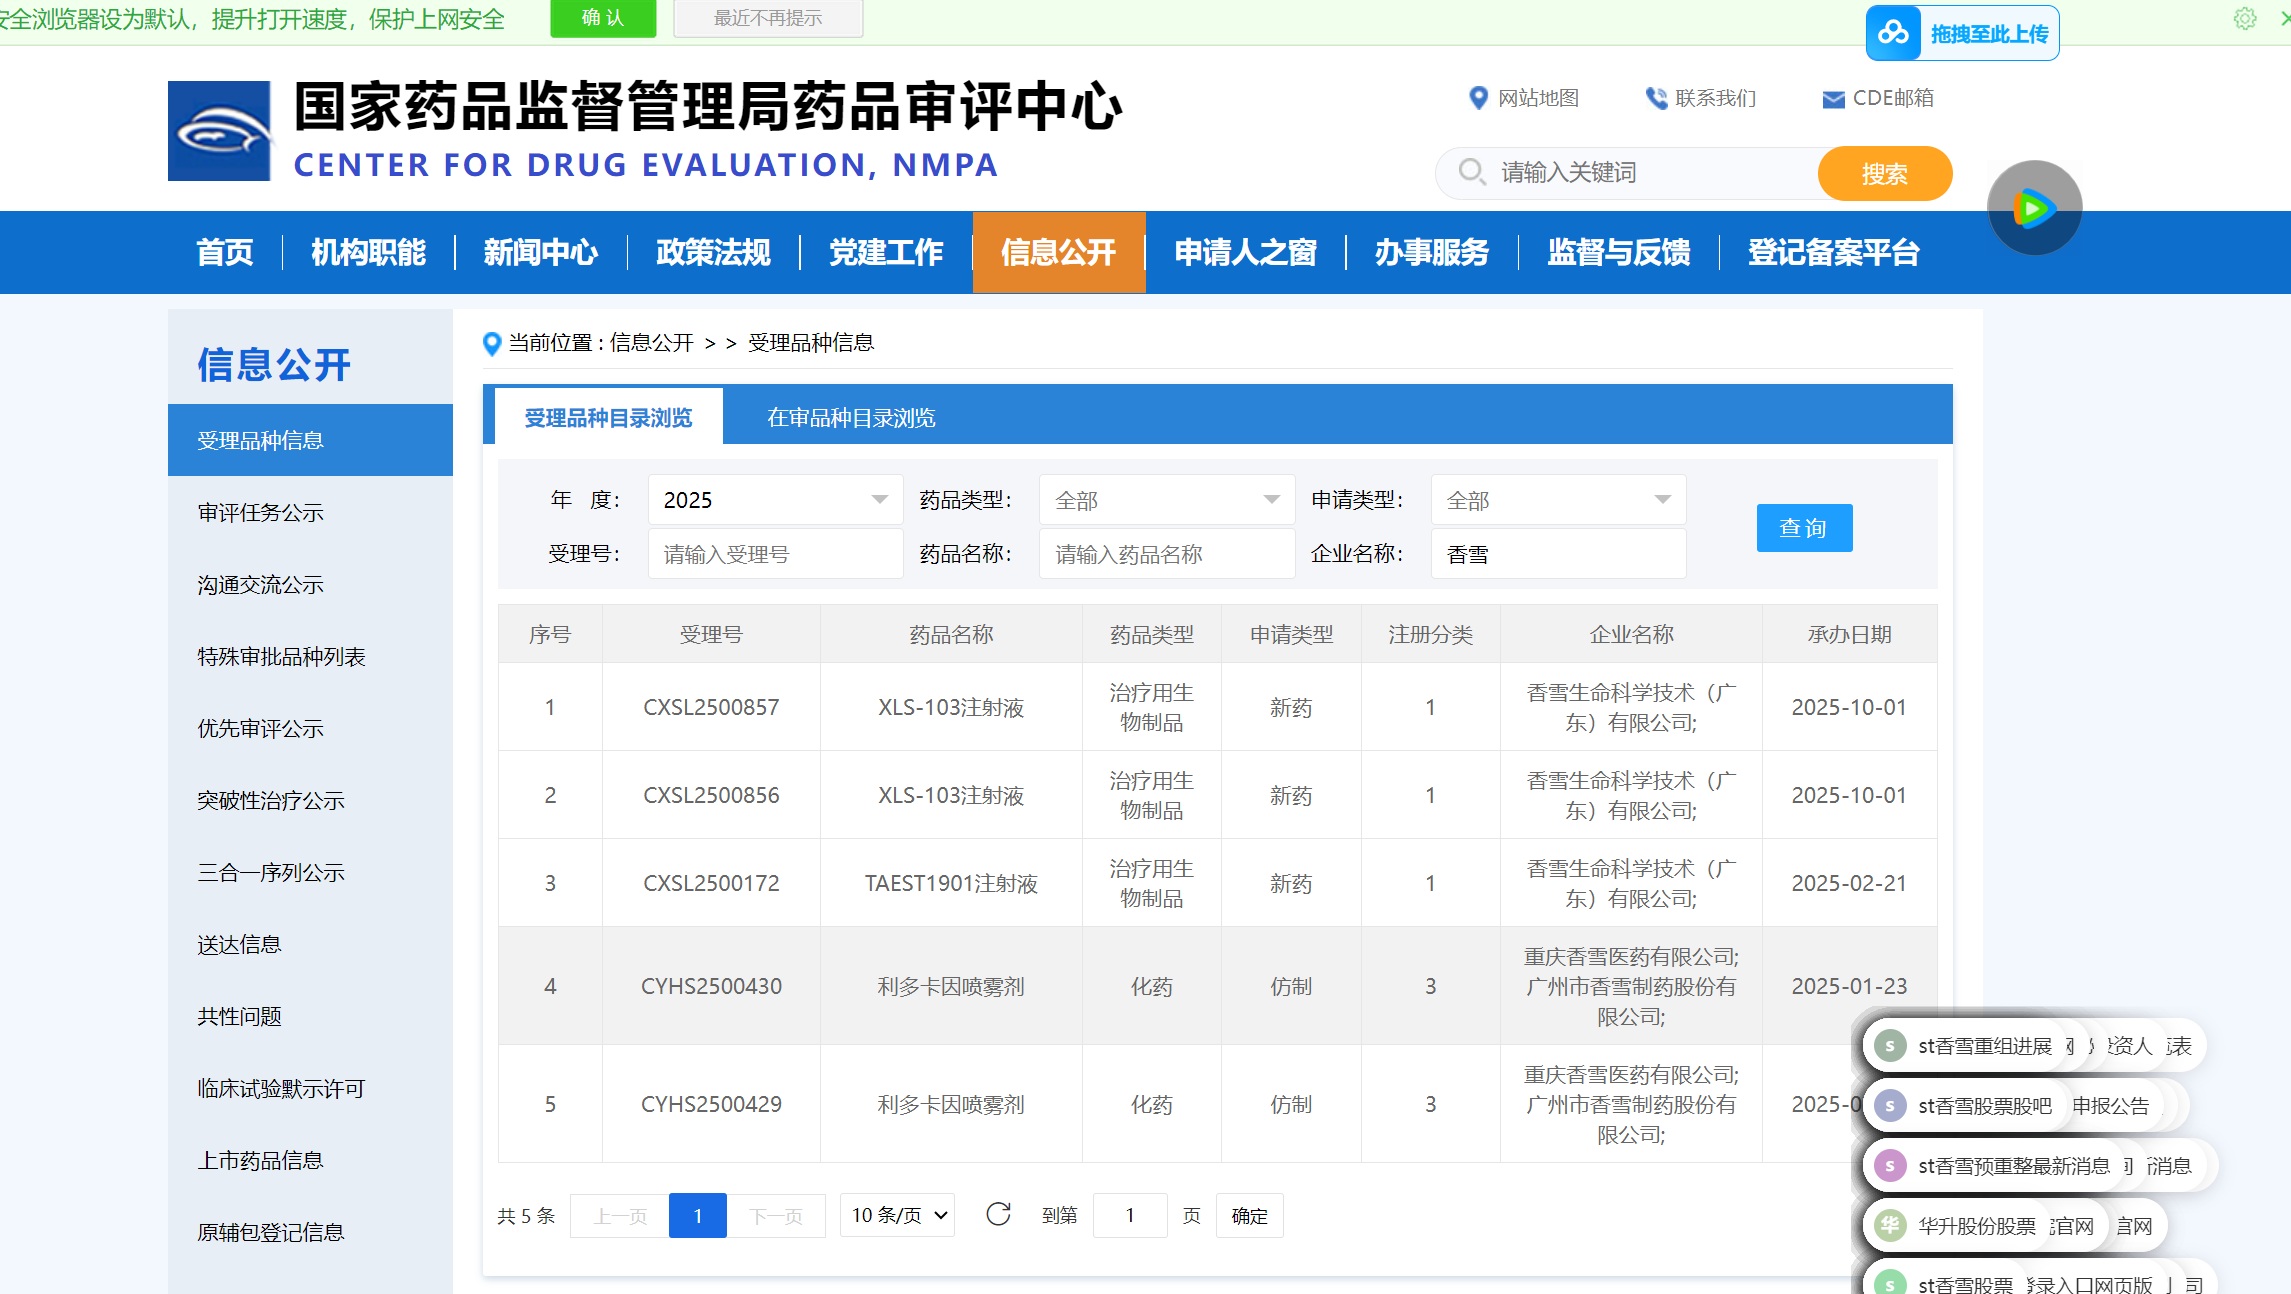Click the cloud upload icon at top
The image size is (2291, 1294).
coord(1893,33)
